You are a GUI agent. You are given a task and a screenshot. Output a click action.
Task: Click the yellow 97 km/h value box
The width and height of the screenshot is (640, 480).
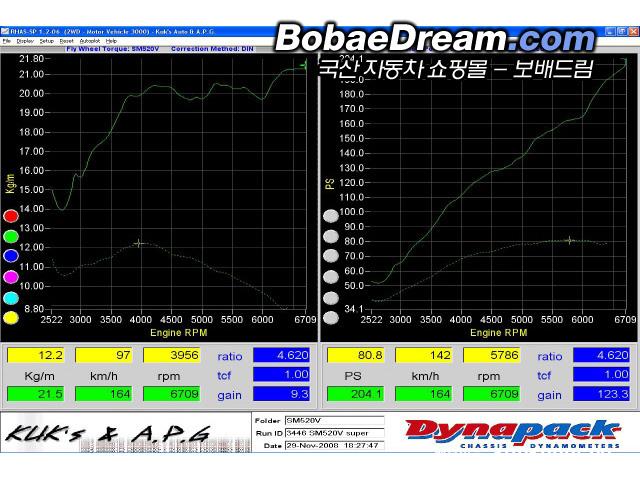[103, 355]
